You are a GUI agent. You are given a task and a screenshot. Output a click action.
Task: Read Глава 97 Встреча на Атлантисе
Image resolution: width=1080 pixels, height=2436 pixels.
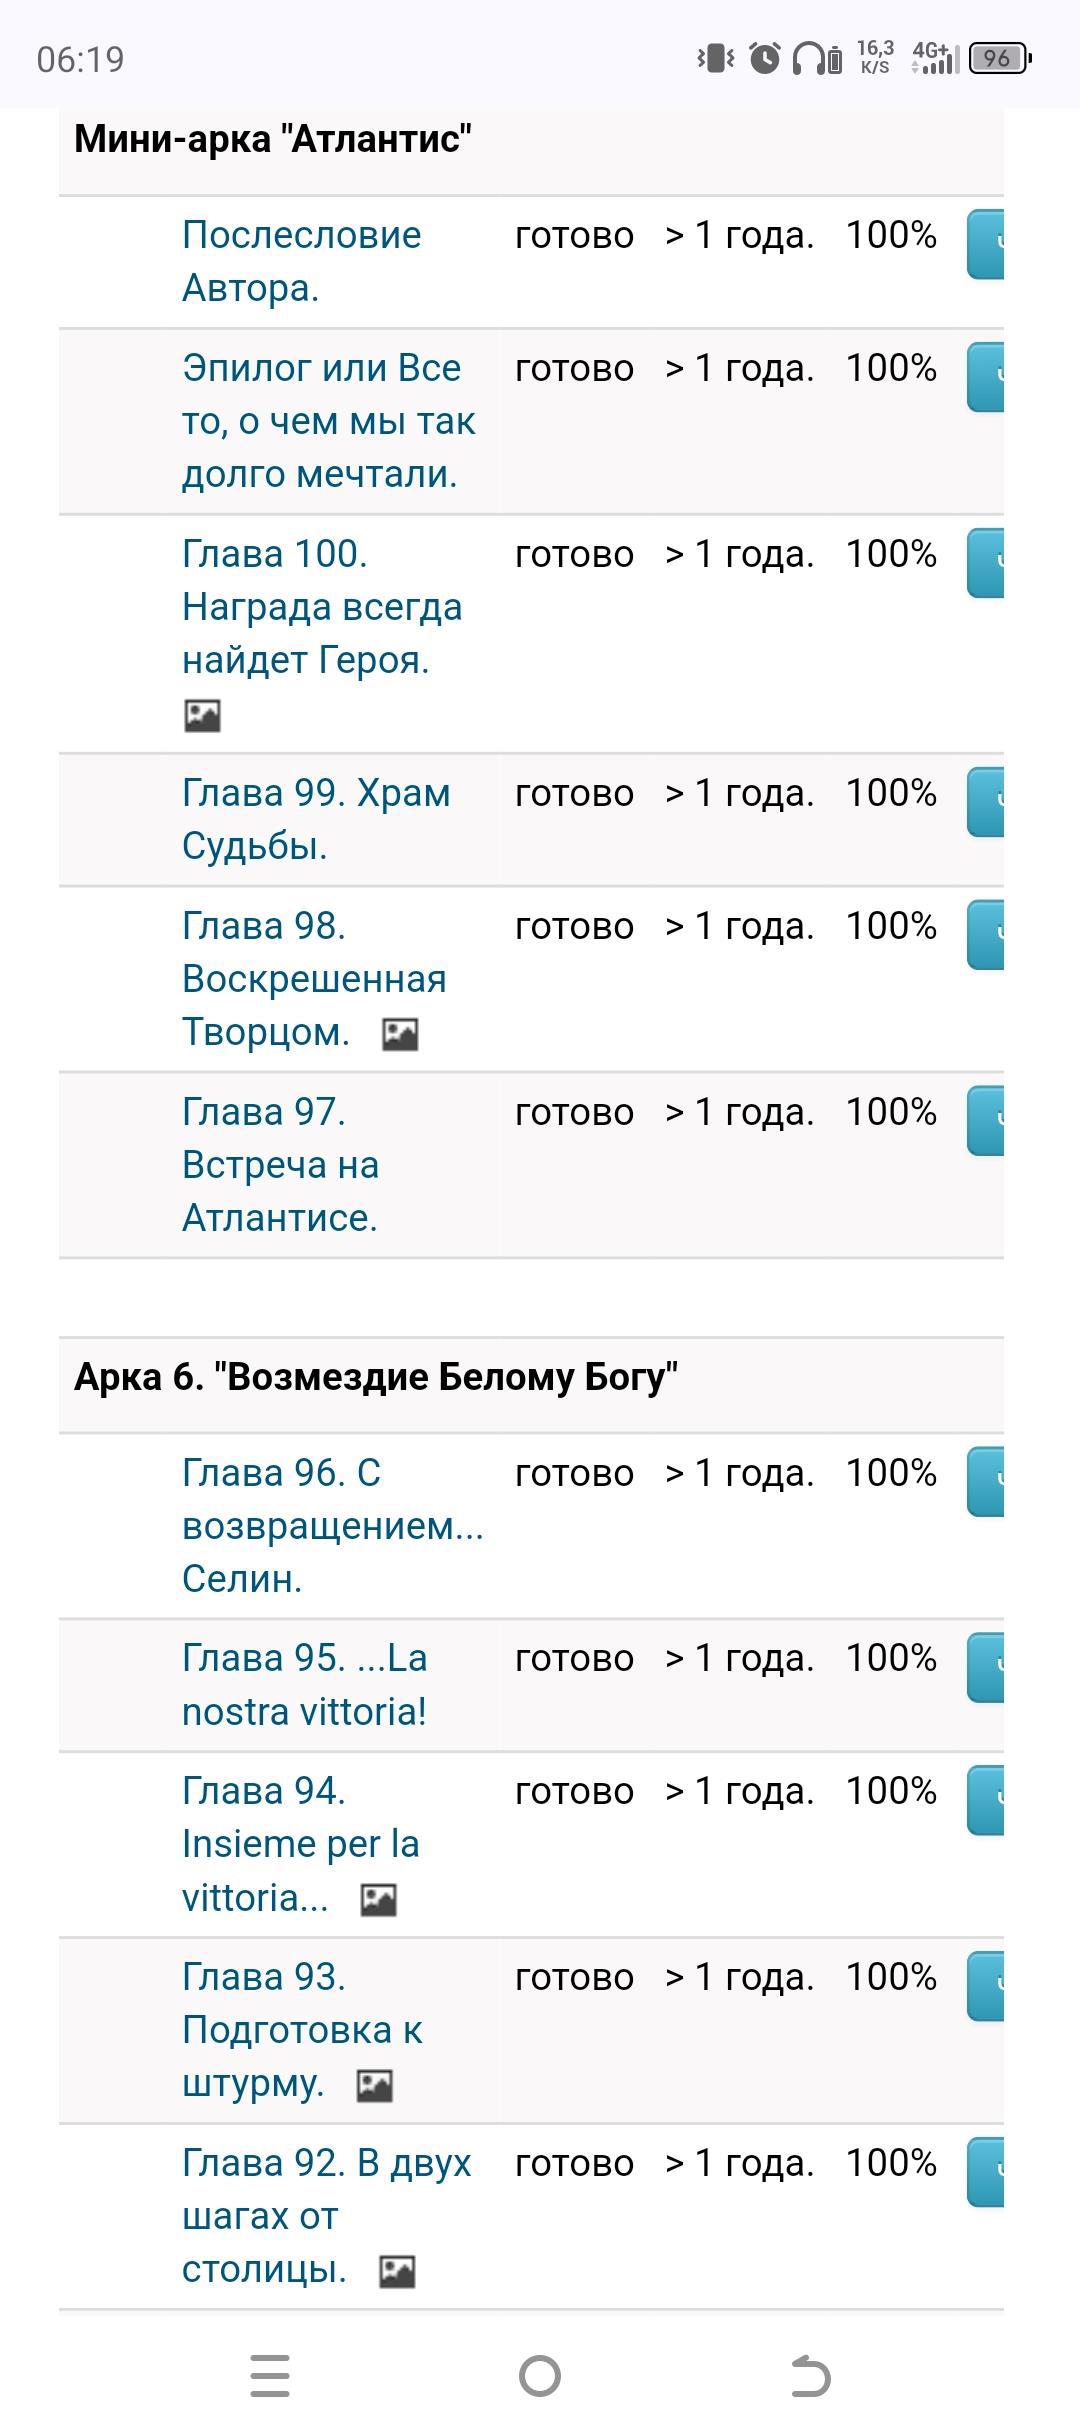(x=280, y=1165)
